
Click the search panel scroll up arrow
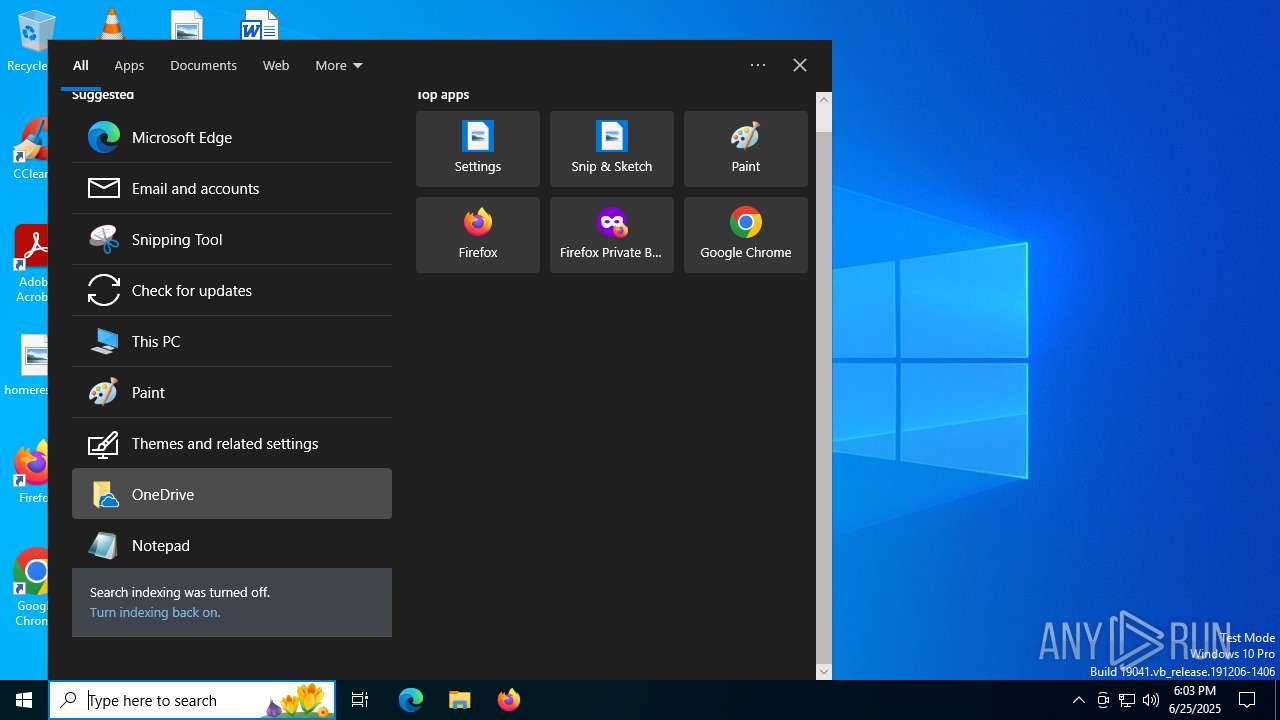(x=824, y=99)
